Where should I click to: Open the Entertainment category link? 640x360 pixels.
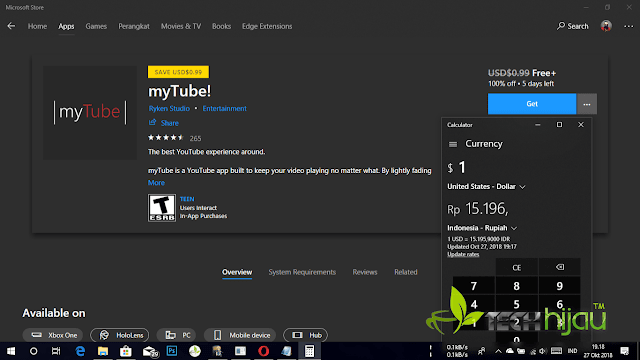tap(224, 109)
